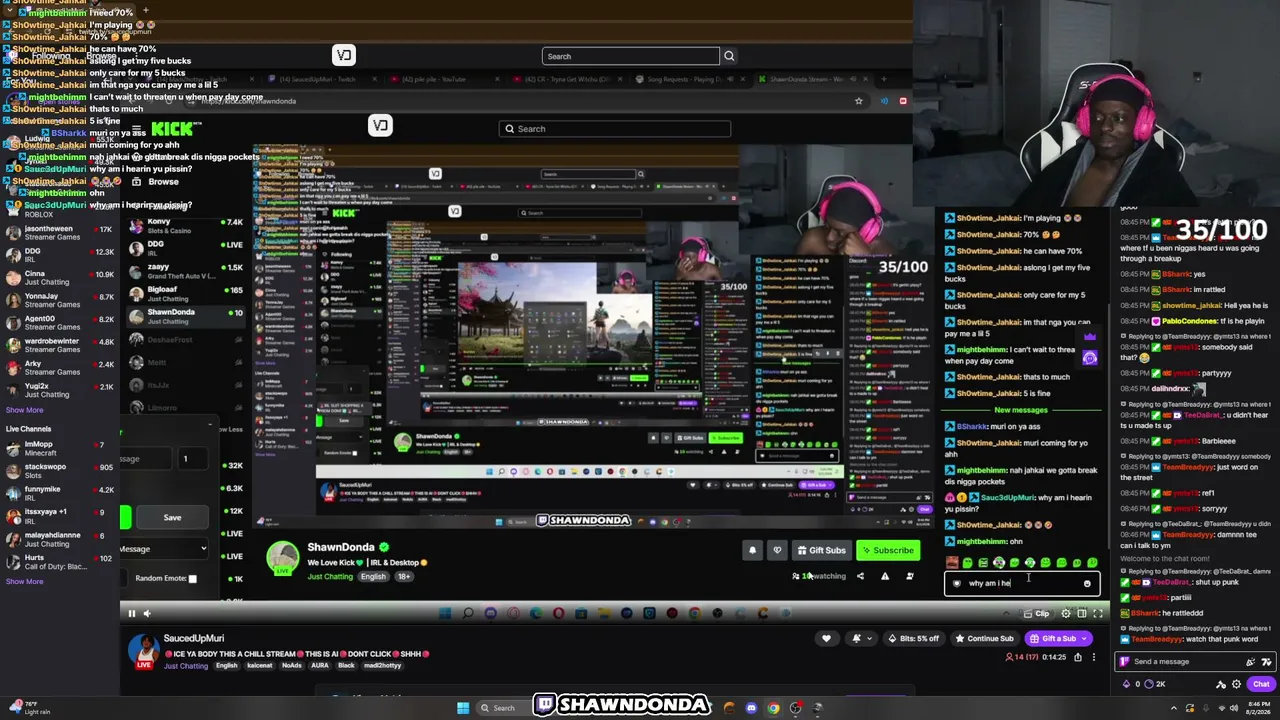Click the kaicenat stream tag

point(259,666)
